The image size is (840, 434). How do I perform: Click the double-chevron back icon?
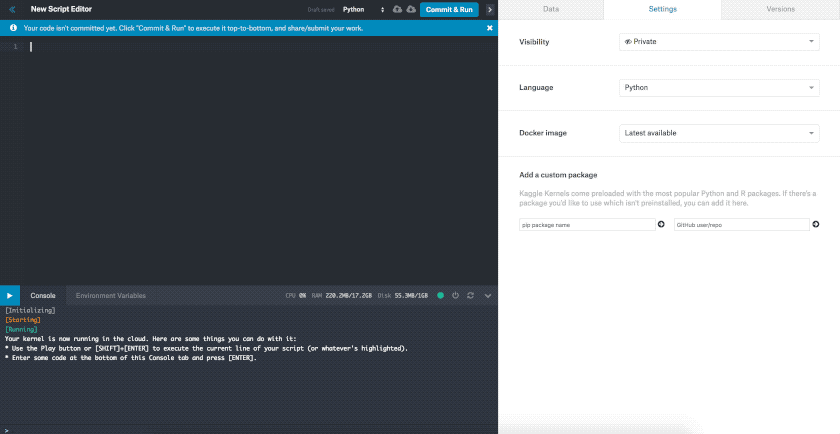tap(12, 10)
